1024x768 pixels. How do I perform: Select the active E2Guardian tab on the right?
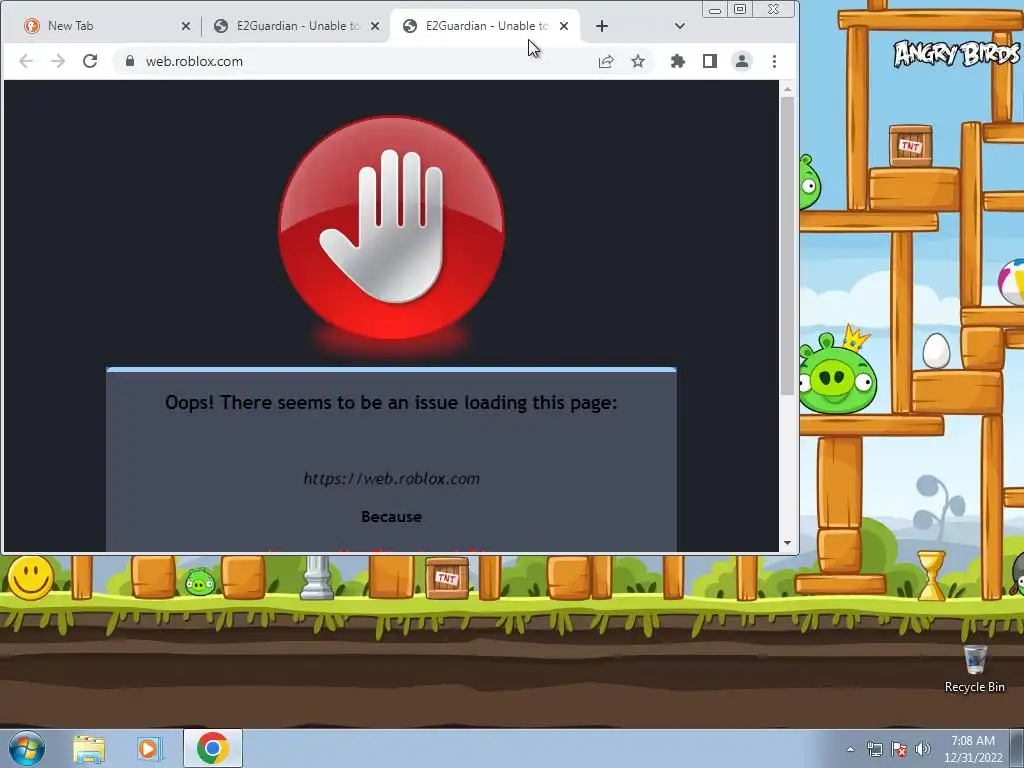[x=485, y=26]
